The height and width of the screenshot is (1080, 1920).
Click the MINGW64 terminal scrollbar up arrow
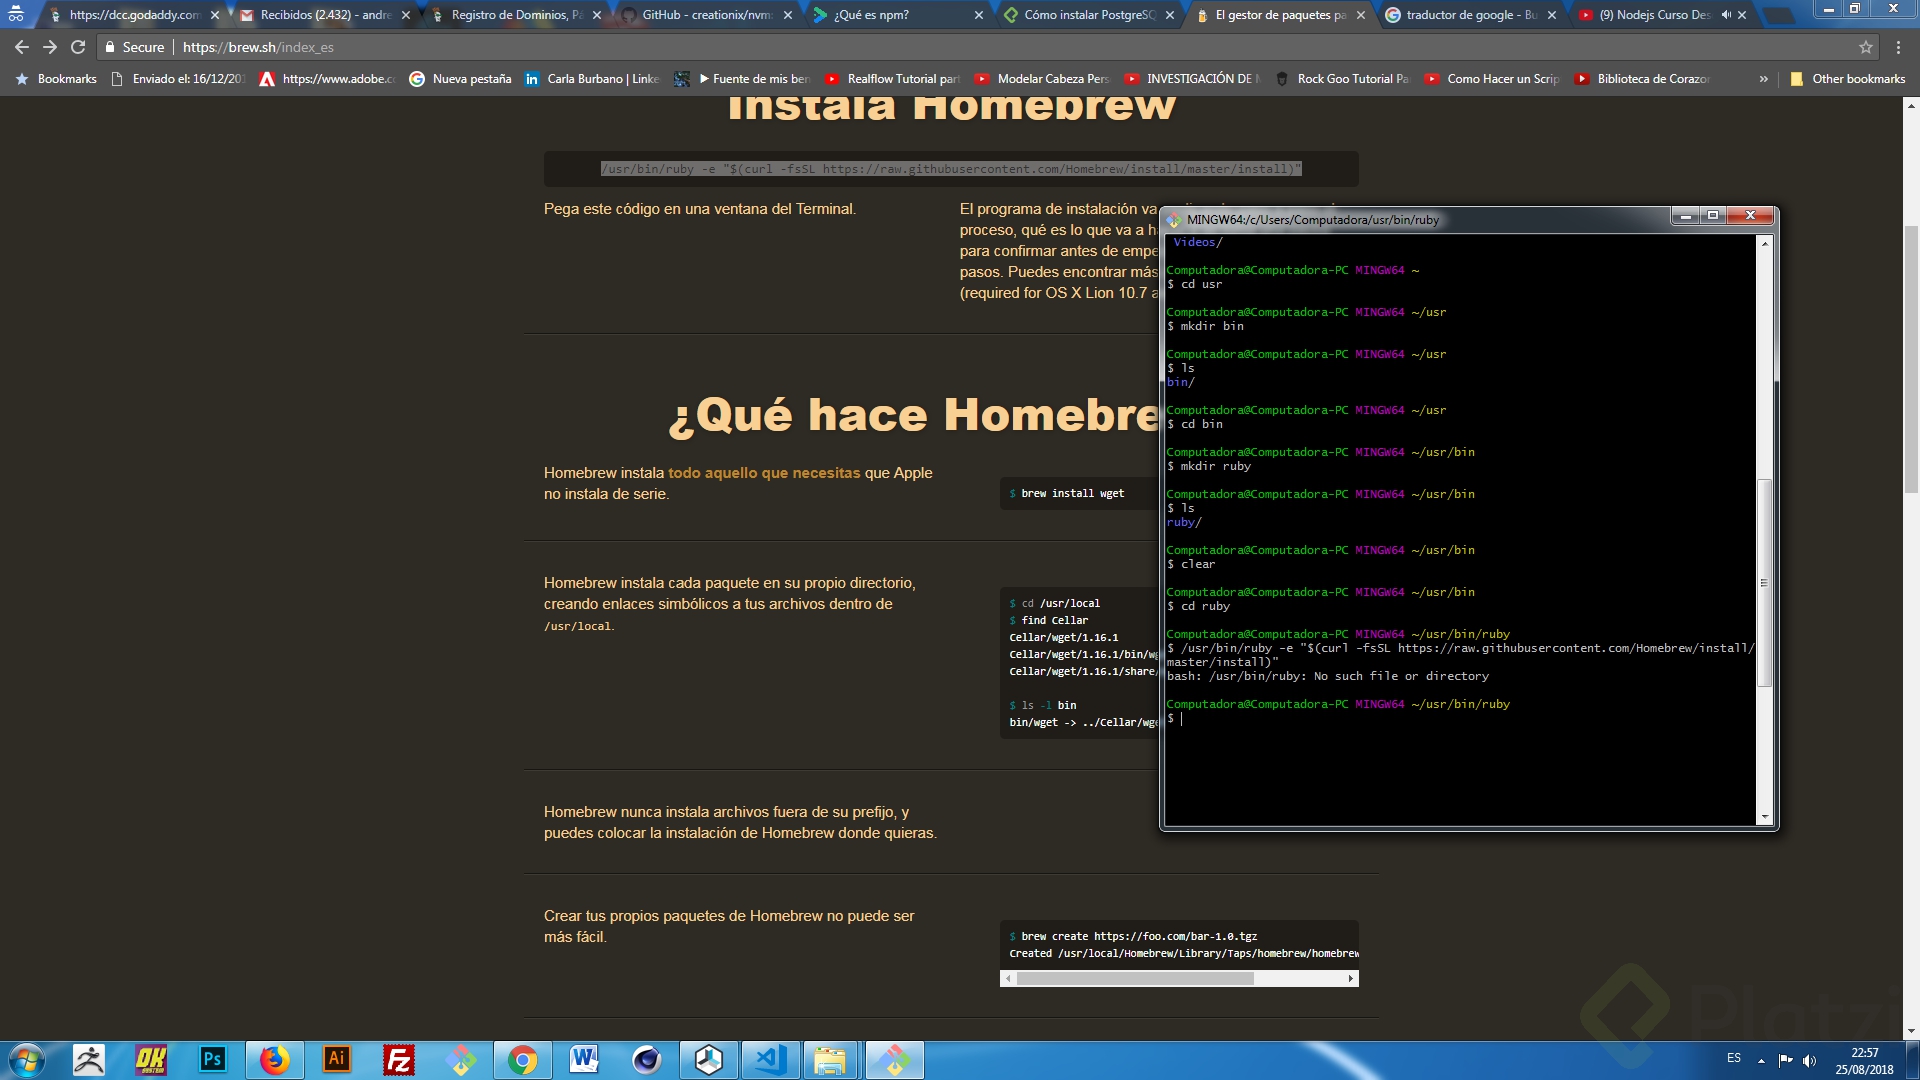(x=1764, y=243)
